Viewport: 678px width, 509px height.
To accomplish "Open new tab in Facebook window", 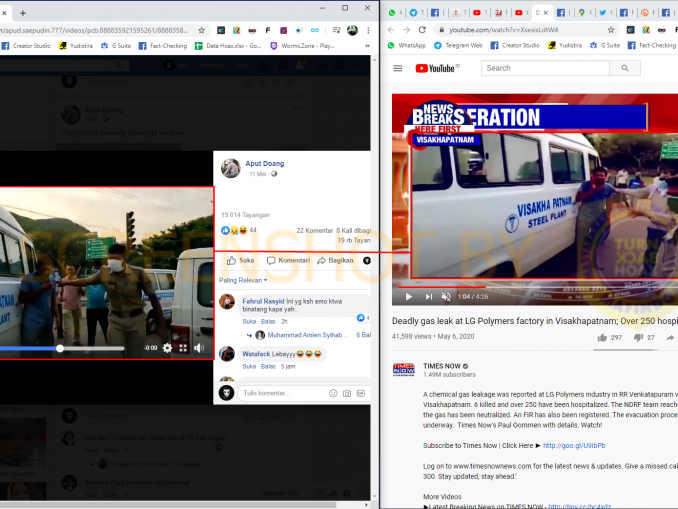I will (23, 13).
